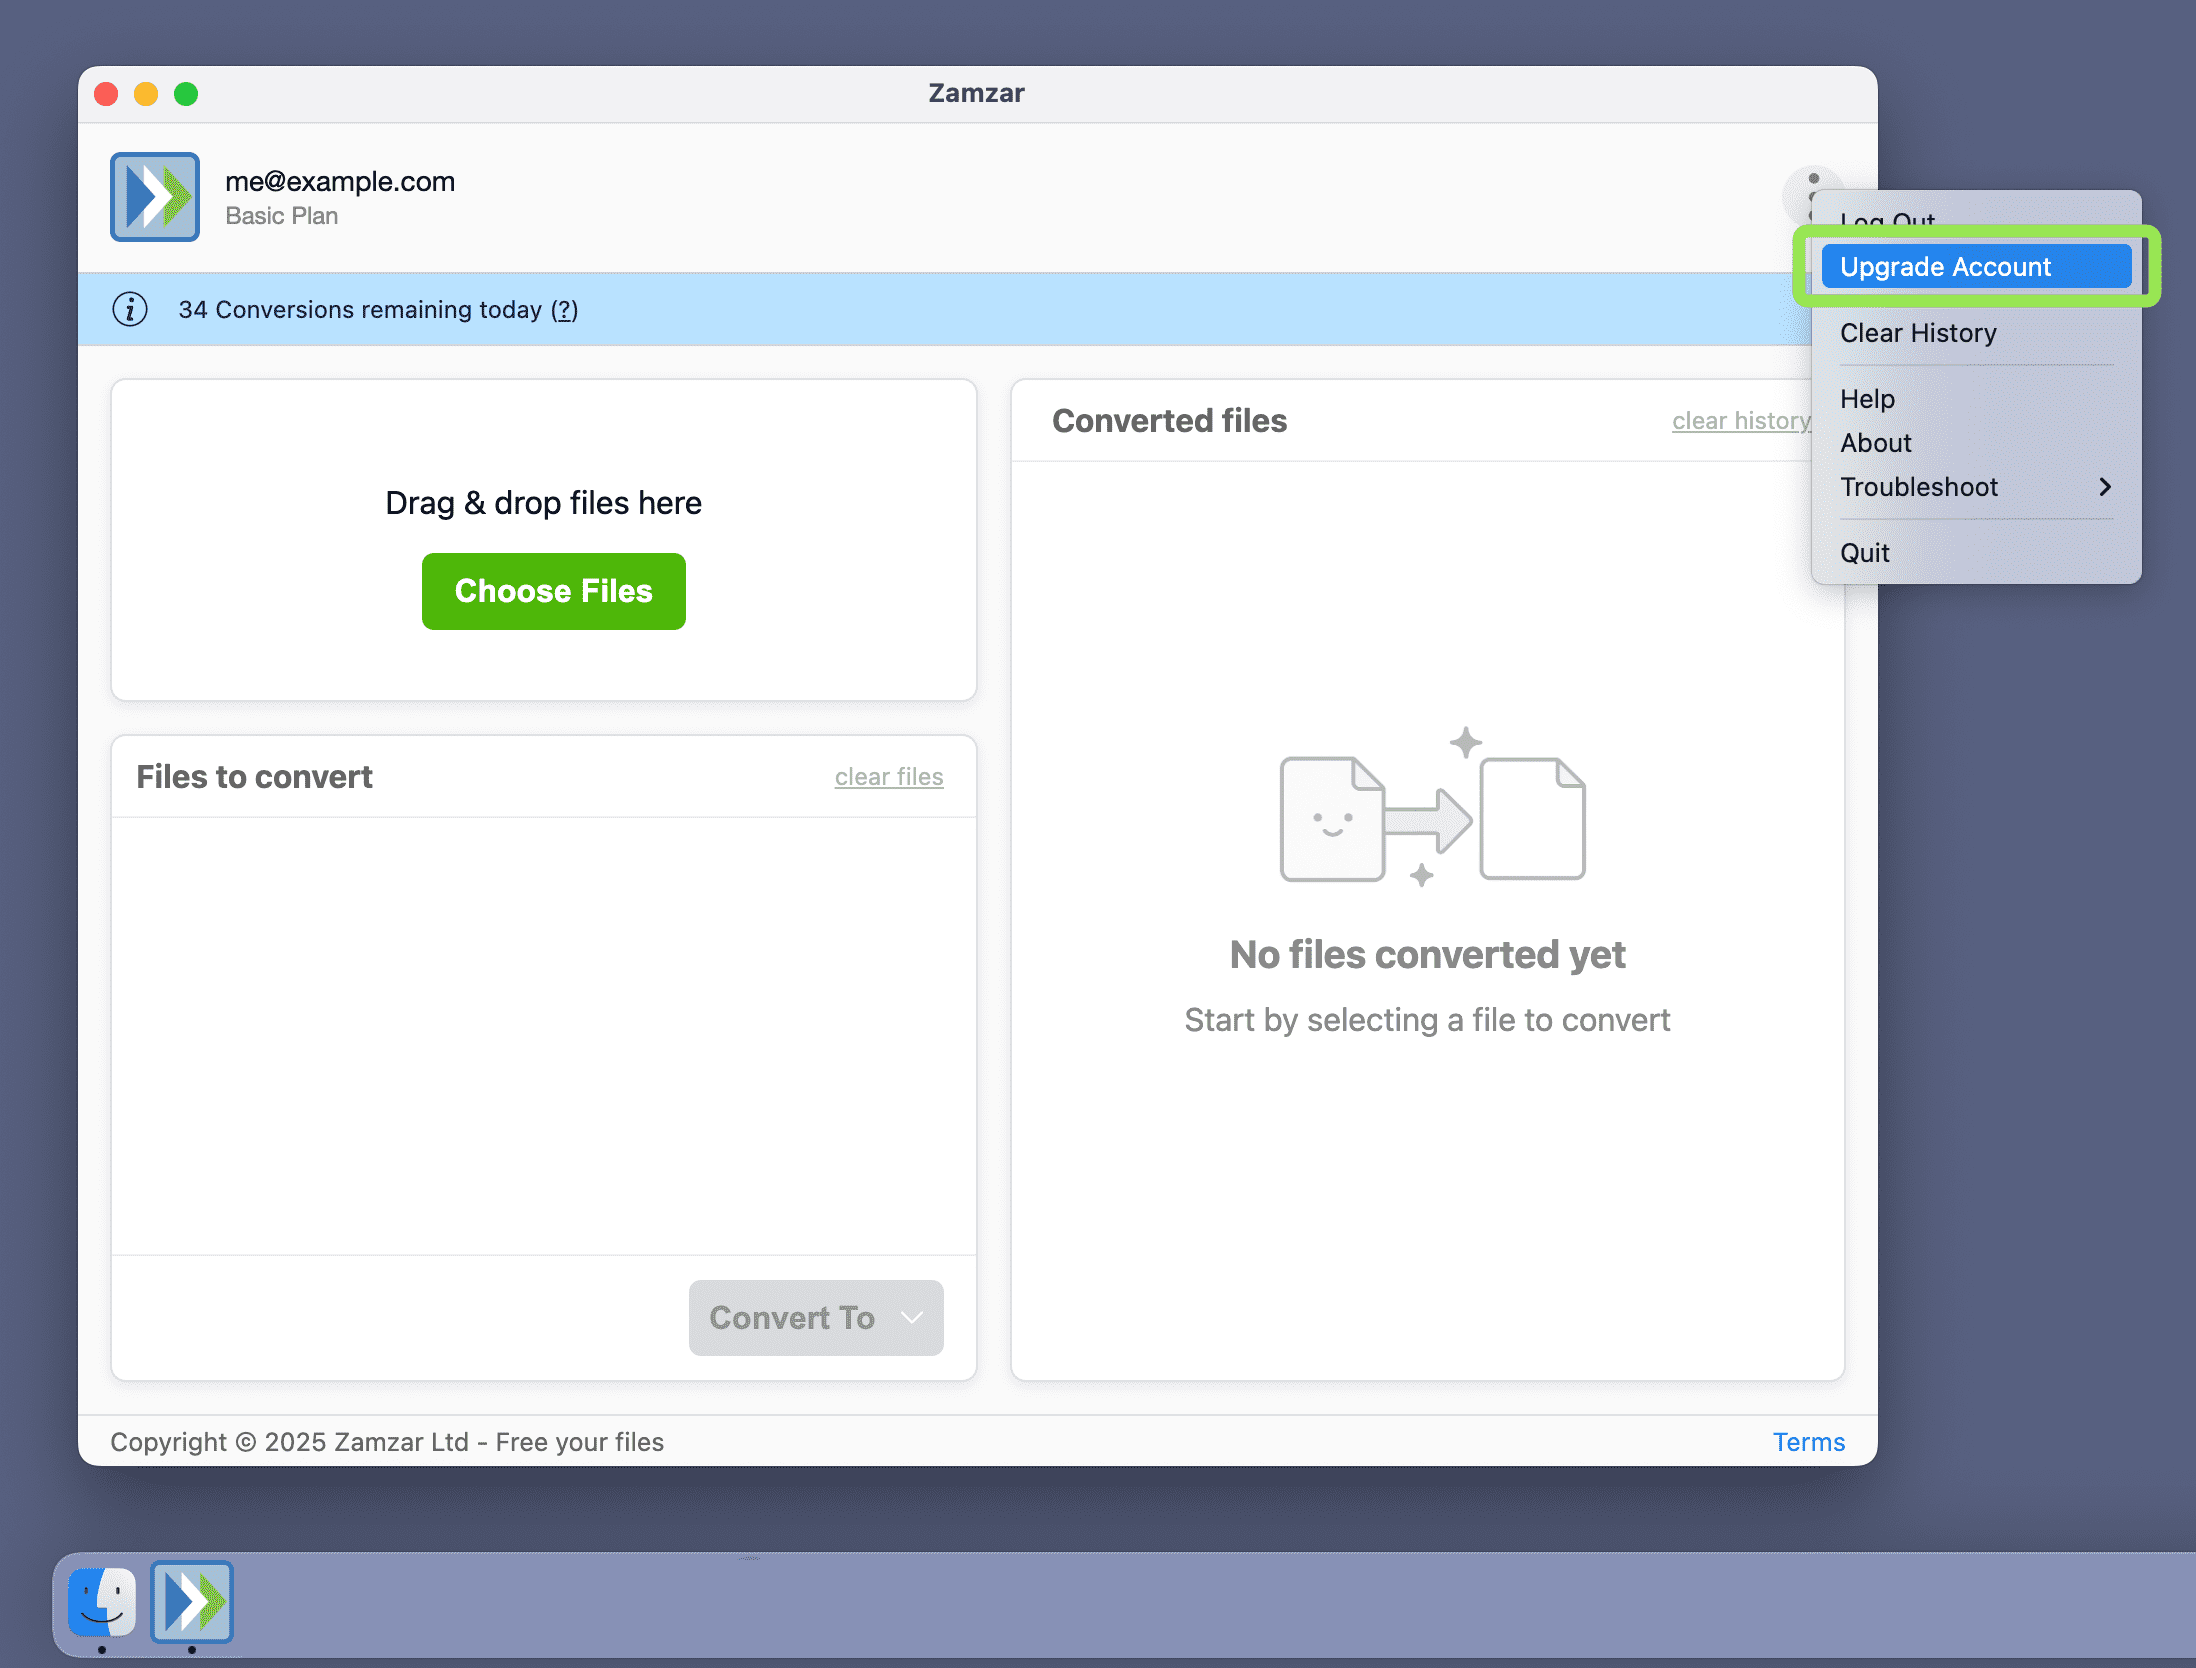The width and height of the screenshot is (2196, 1668).
Task: Click the question mark help link in banner
Action: [x=564, y=310]
